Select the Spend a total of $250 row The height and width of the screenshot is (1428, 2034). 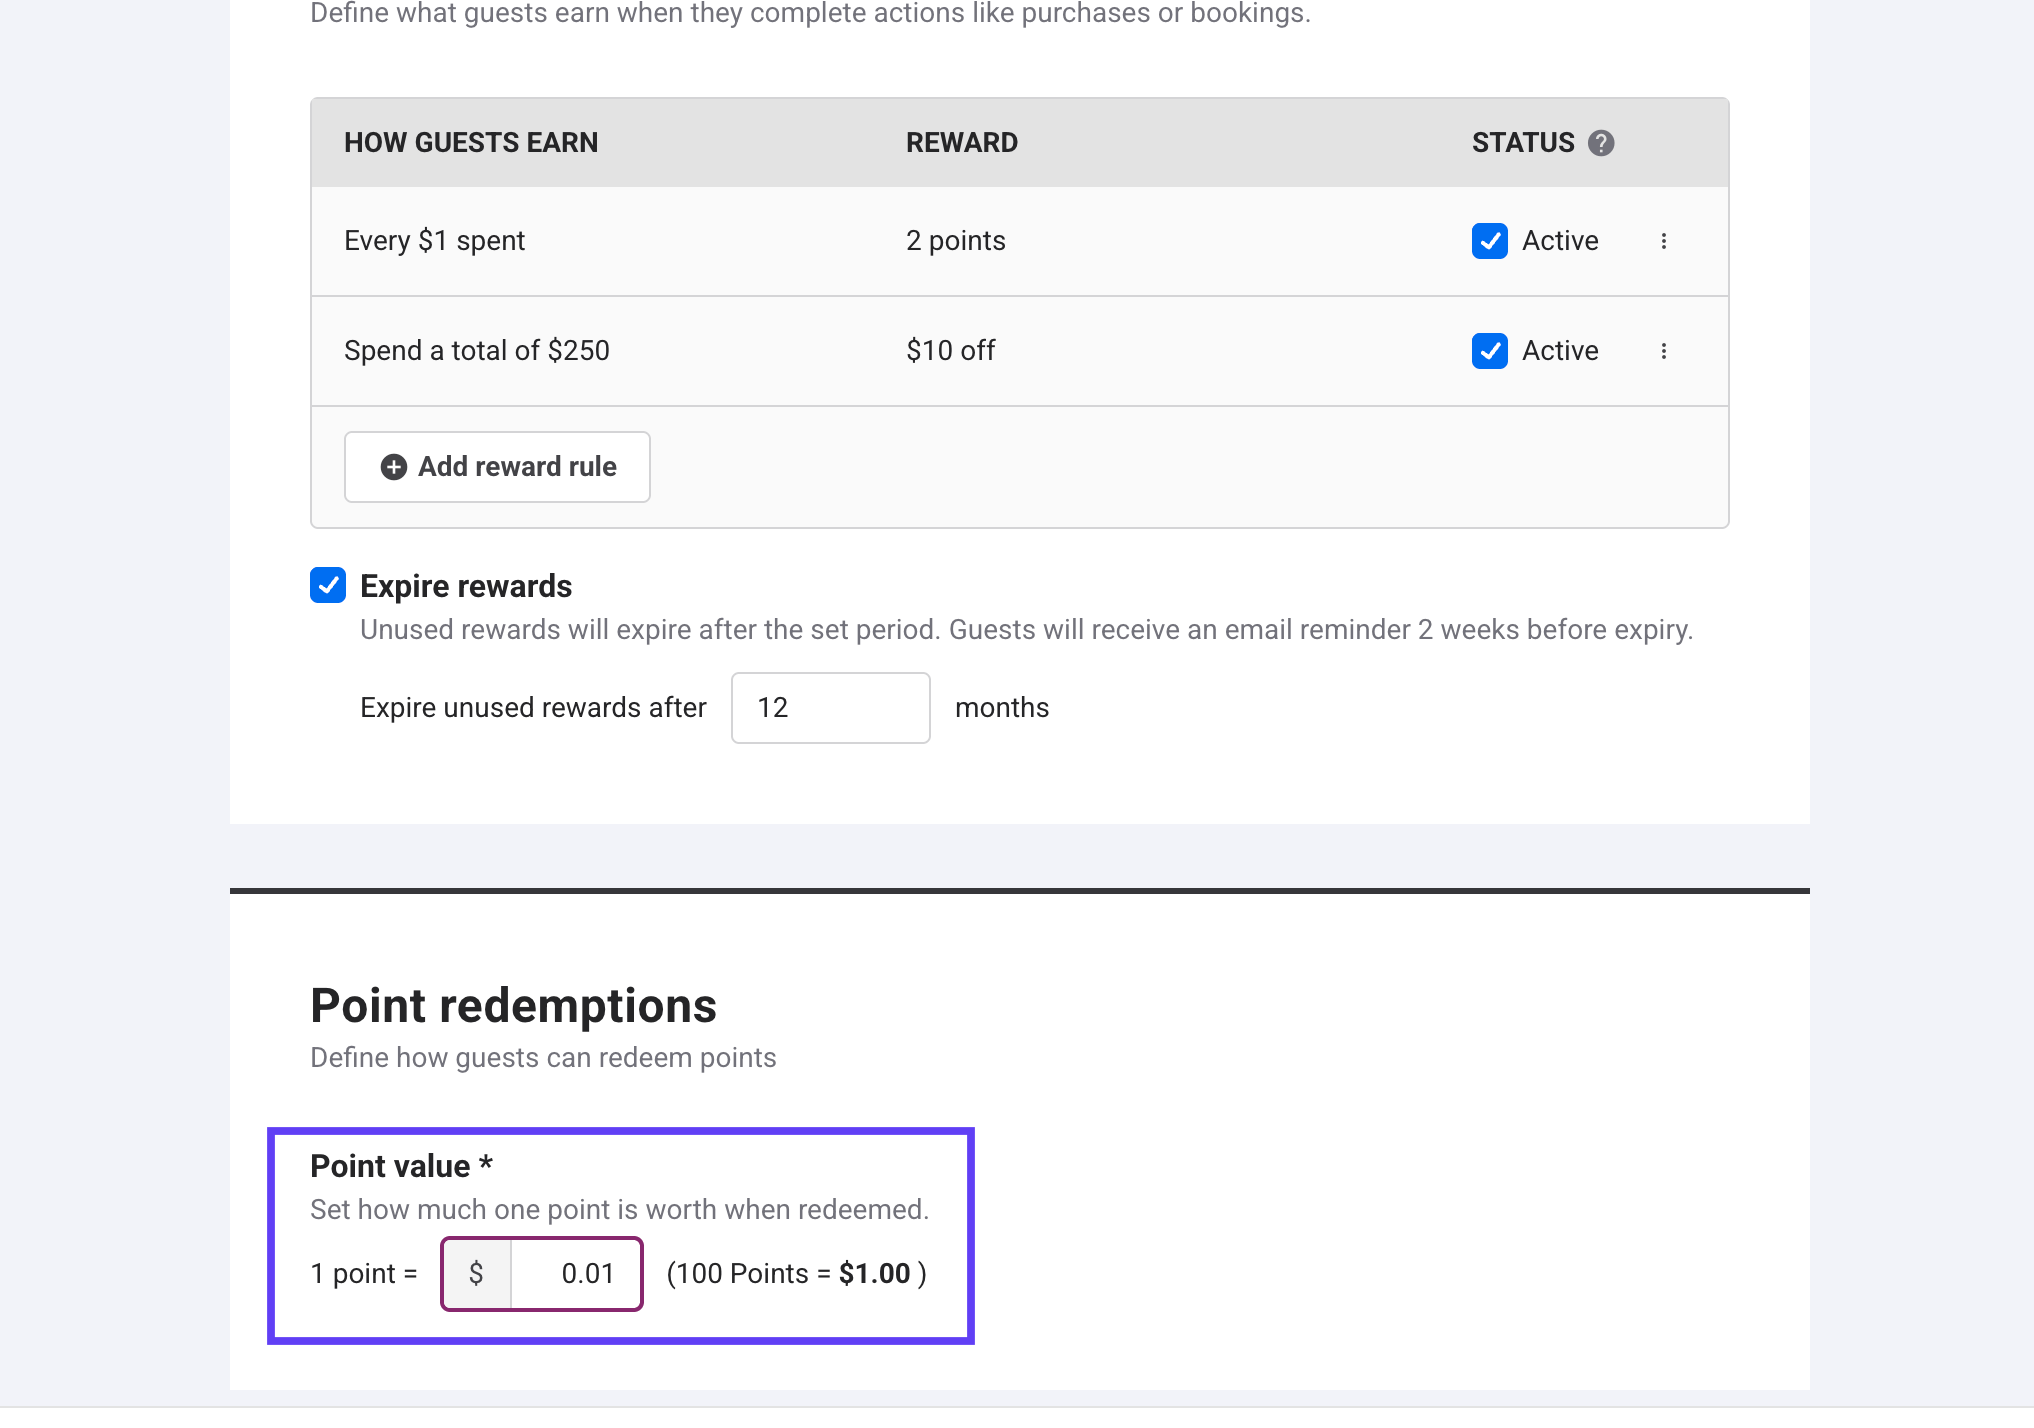(x=477, y=351)
